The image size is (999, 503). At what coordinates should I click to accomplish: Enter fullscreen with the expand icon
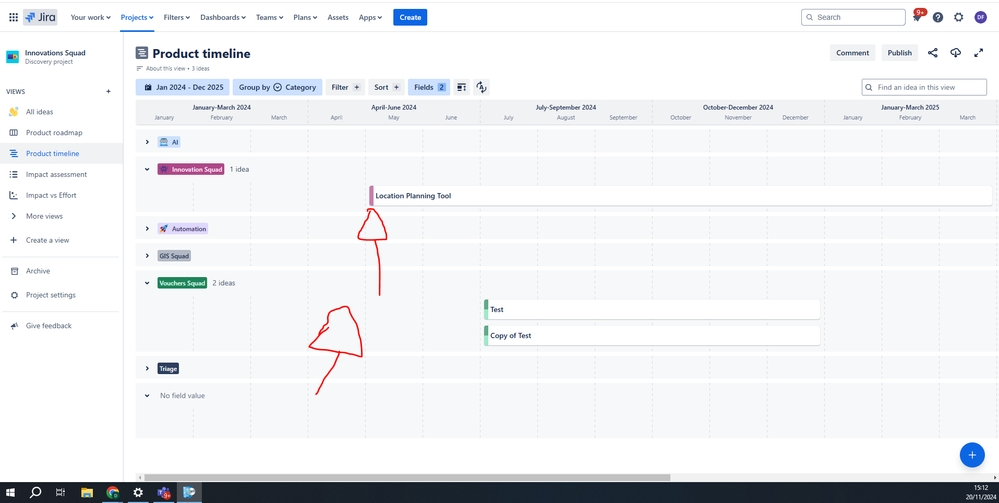pos(979,53)
